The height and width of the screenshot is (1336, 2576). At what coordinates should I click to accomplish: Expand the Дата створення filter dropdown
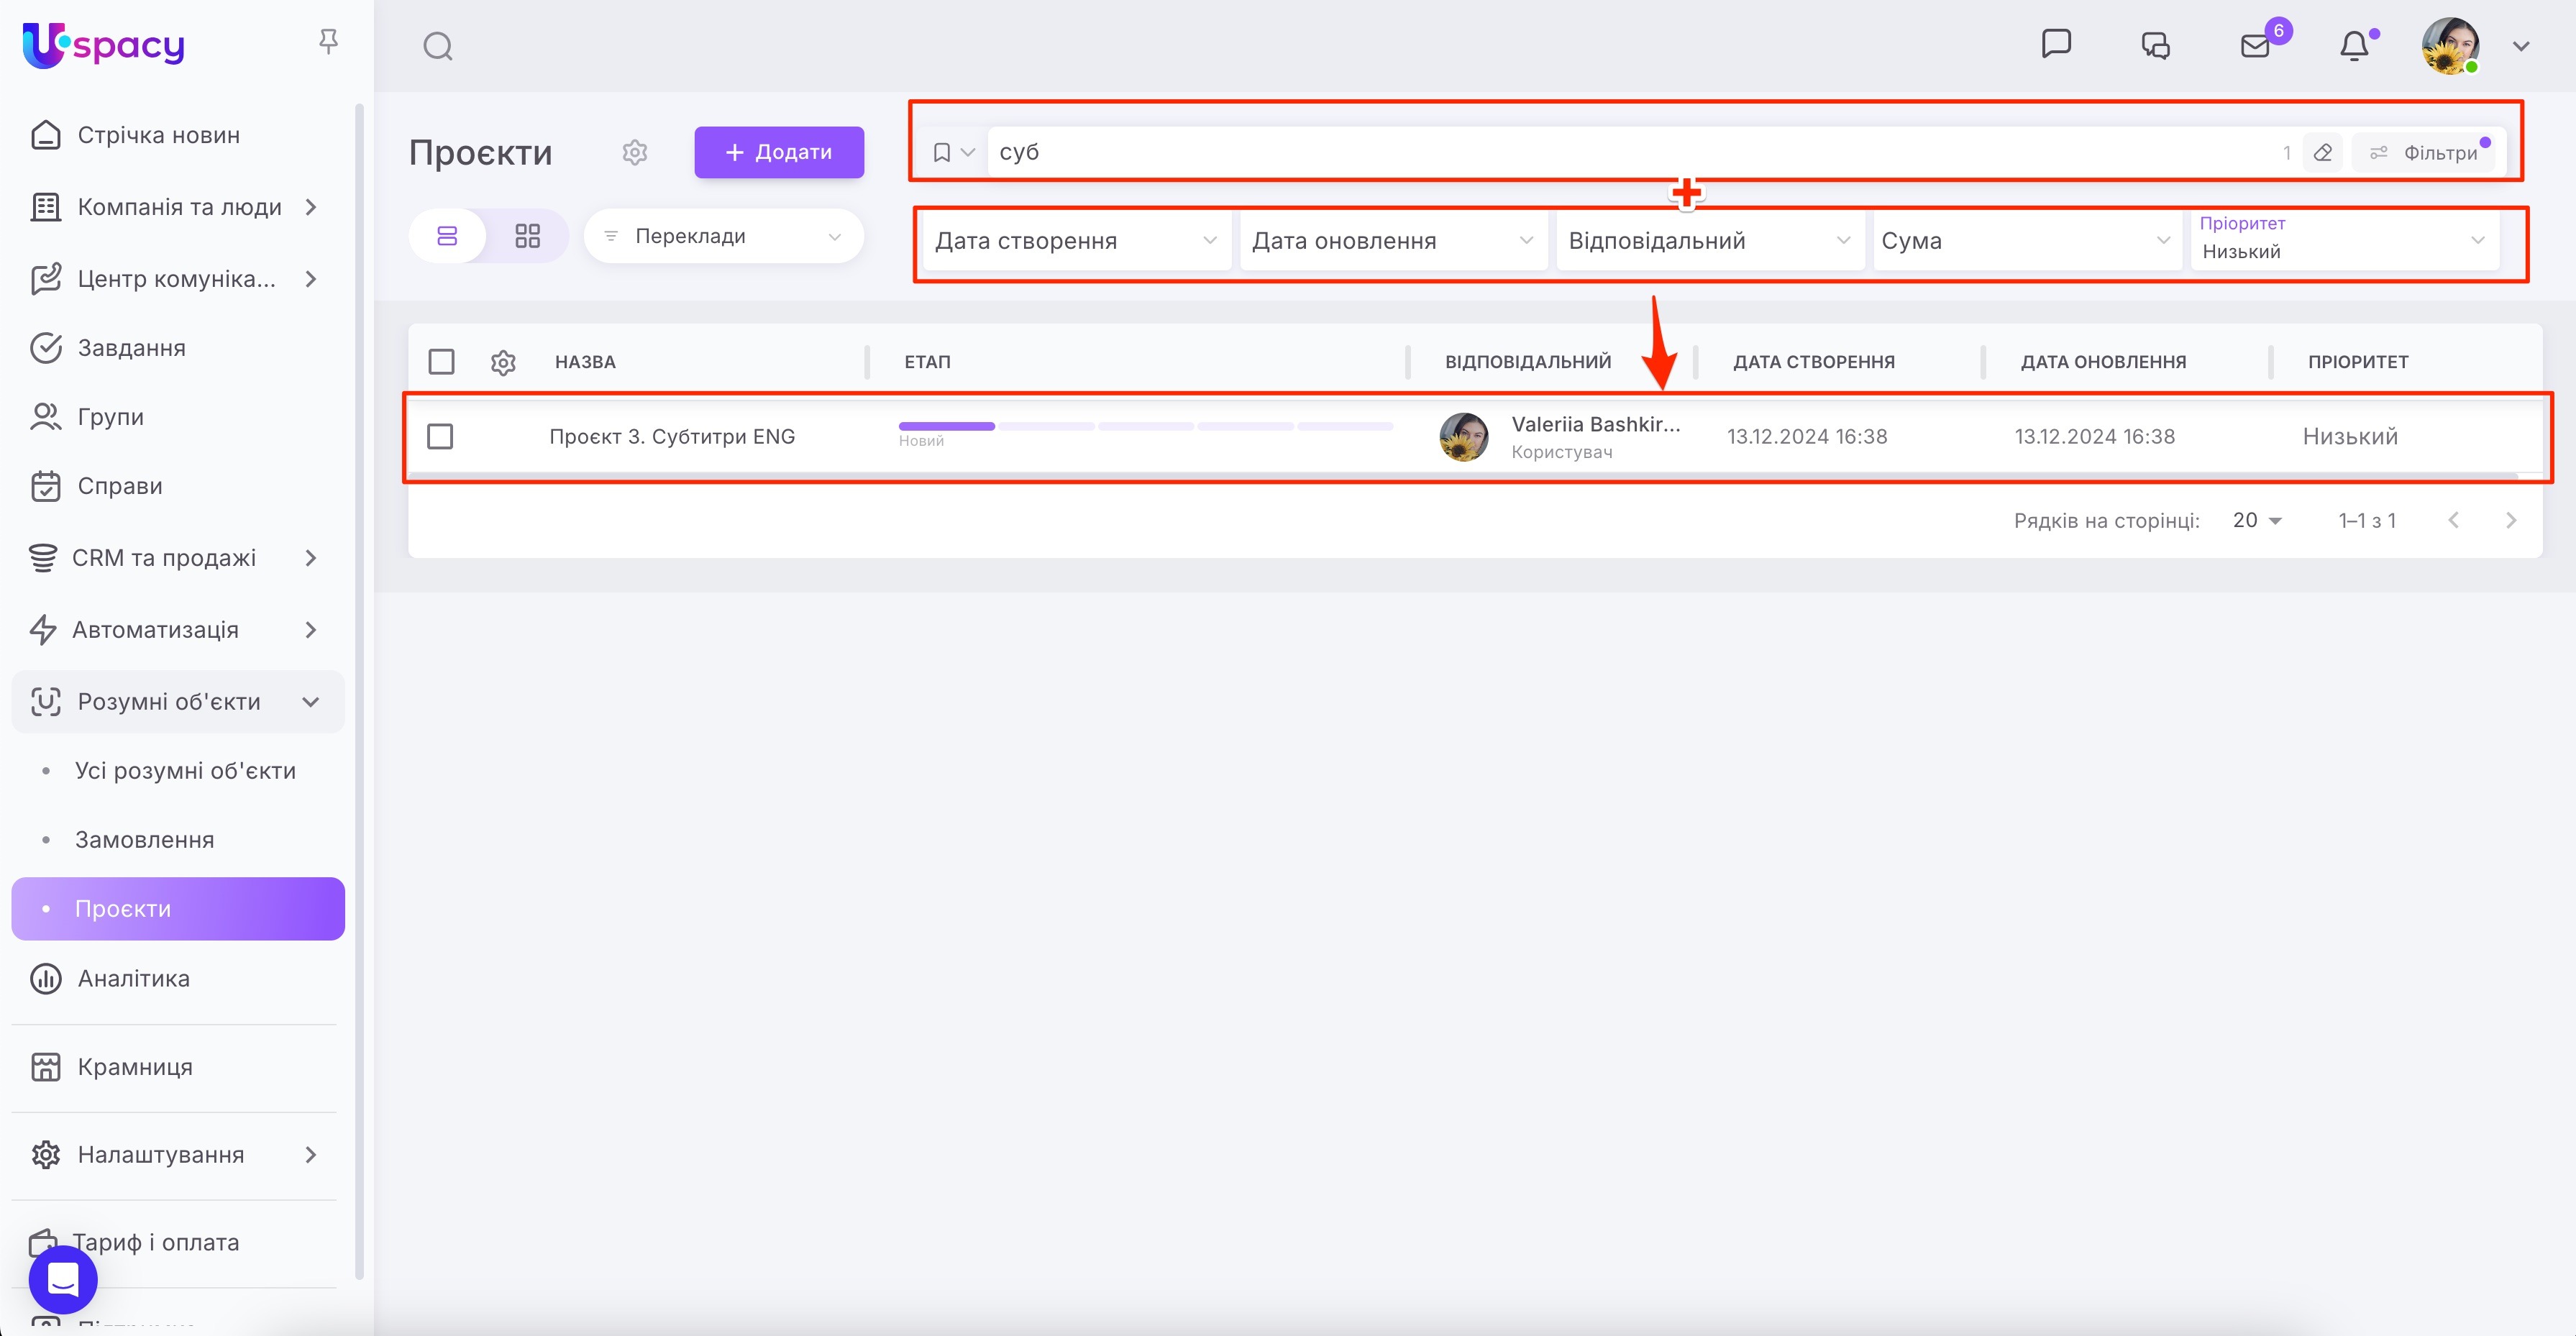pyautogui.click(x=1075, y=241)
